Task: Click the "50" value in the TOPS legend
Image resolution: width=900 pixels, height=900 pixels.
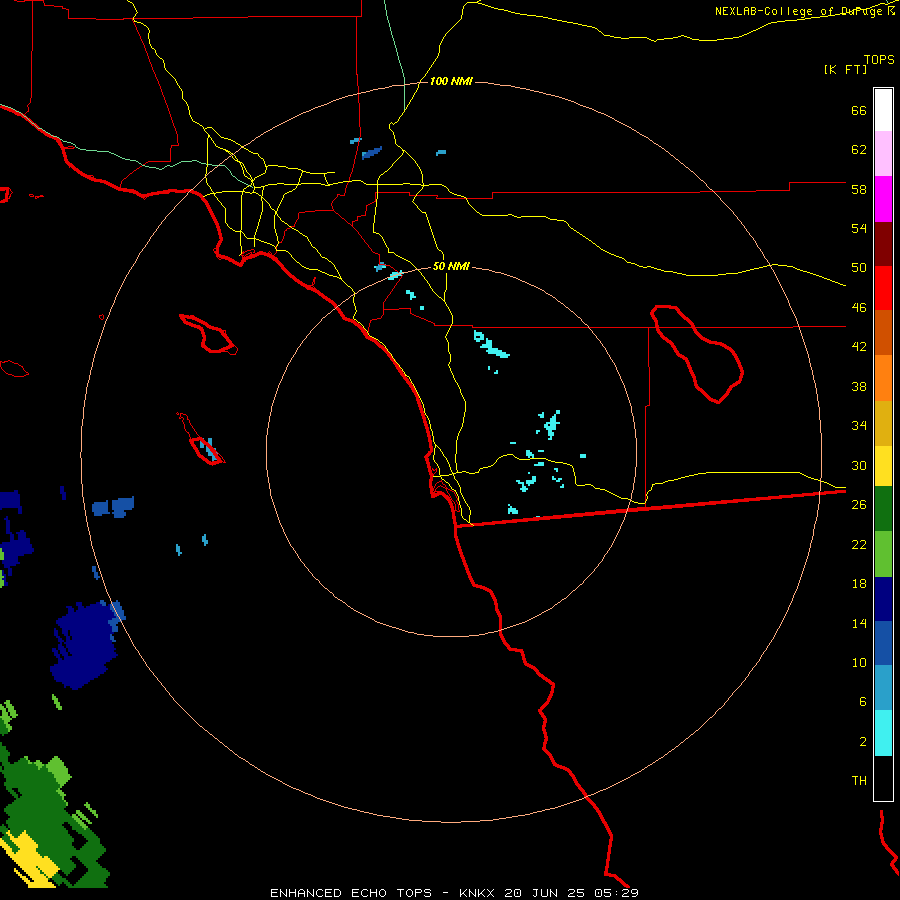Action: (x=859, y=268)
